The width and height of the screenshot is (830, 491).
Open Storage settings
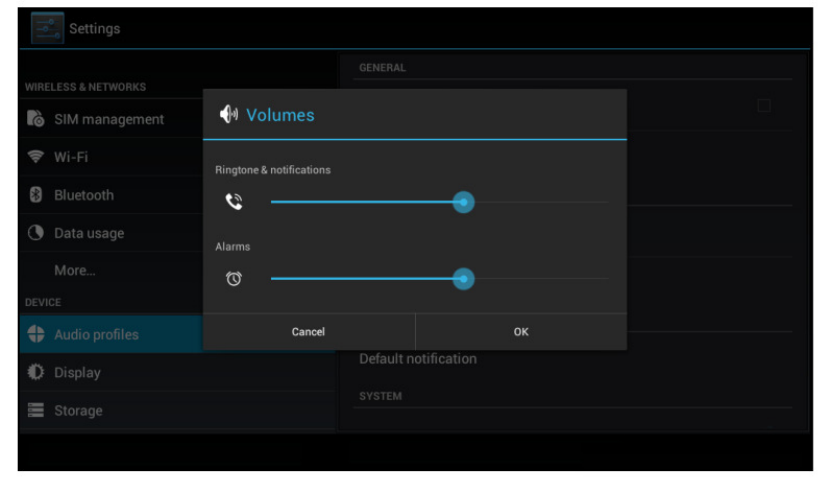coord(178,410)
